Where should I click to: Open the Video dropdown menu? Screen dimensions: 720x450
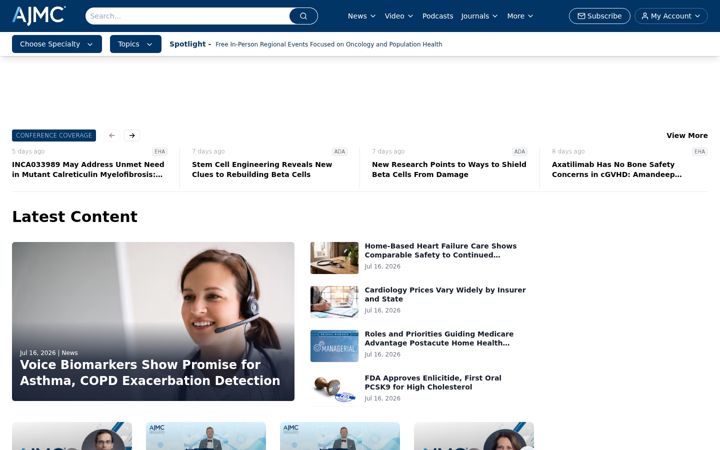(x=399, y=16)
